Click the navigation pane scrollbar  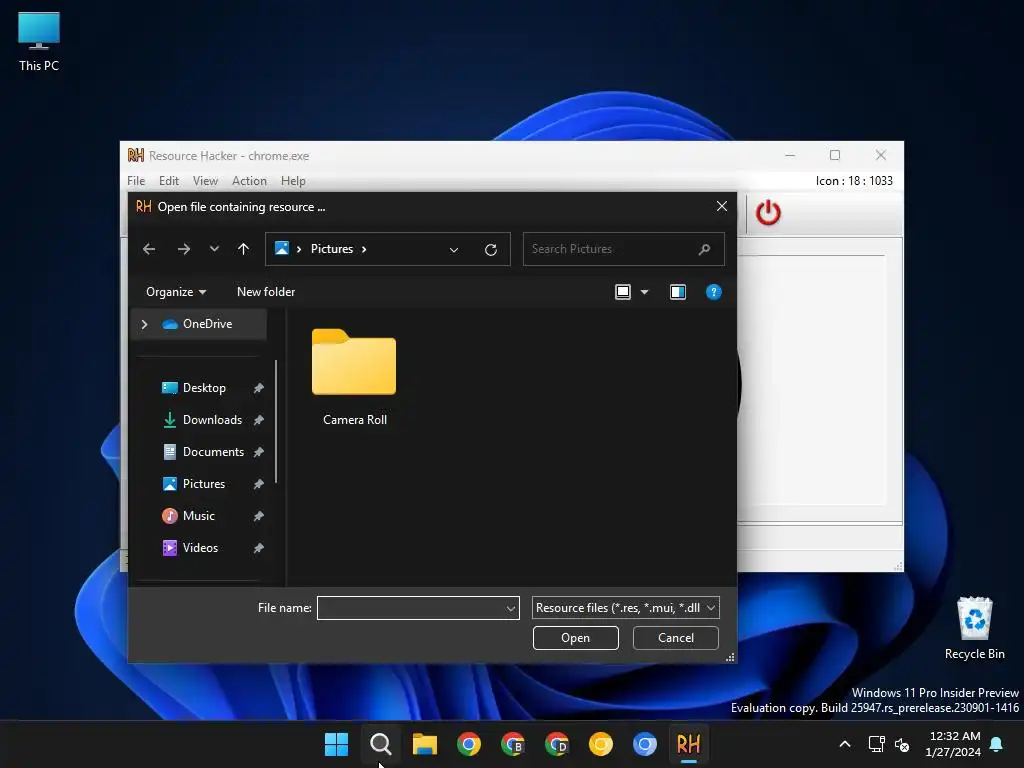point(276,421)
